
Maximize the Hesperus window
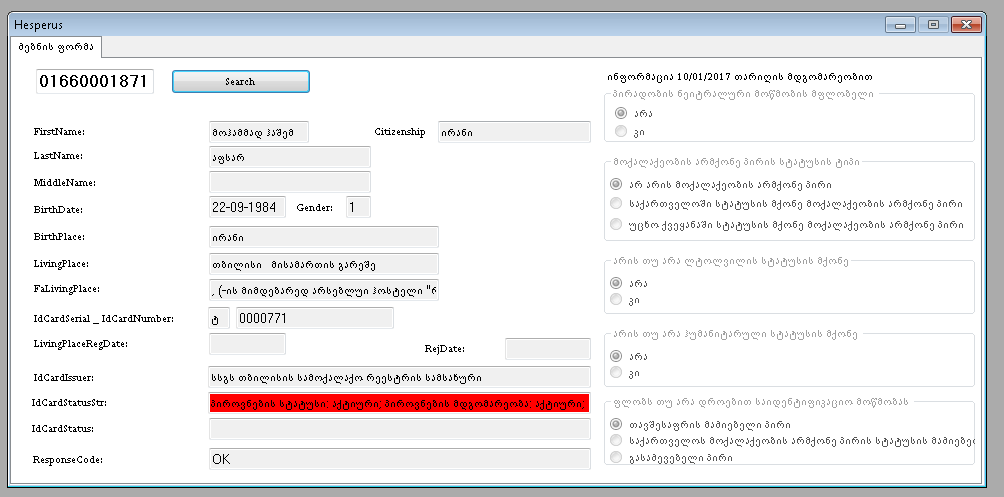point(933,24)
